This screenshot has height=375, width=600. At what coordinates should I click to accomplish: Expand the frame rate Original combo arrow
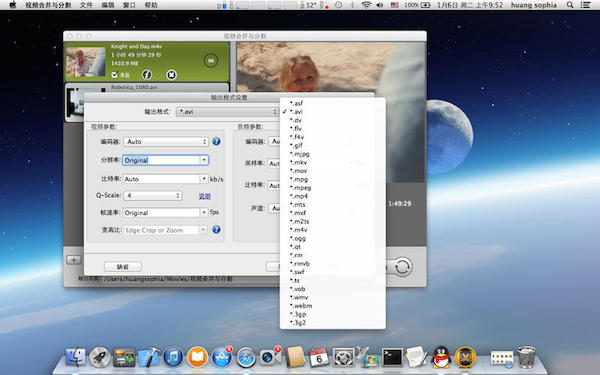coord(204,212)
